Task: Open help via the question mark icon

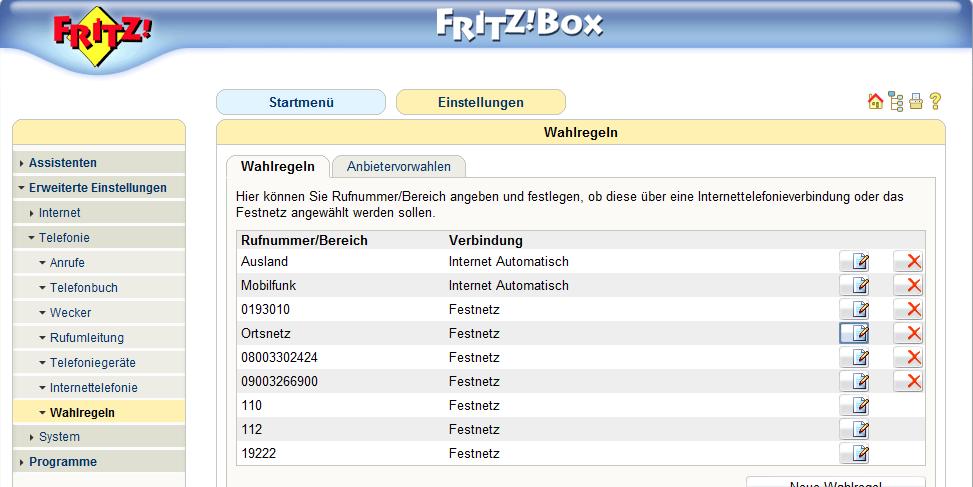Action: [935, 101]
